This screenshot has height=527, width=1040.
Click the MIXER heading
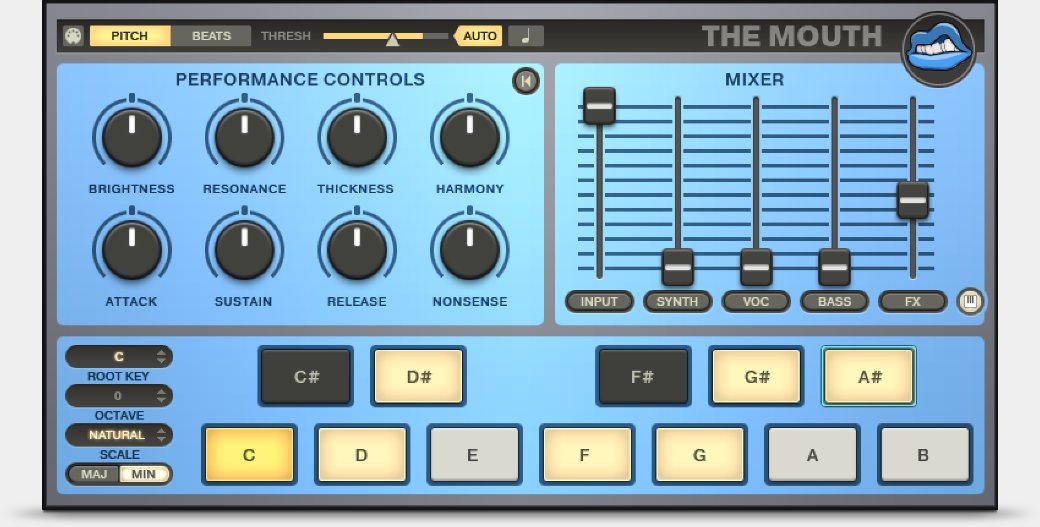(754, 80)
